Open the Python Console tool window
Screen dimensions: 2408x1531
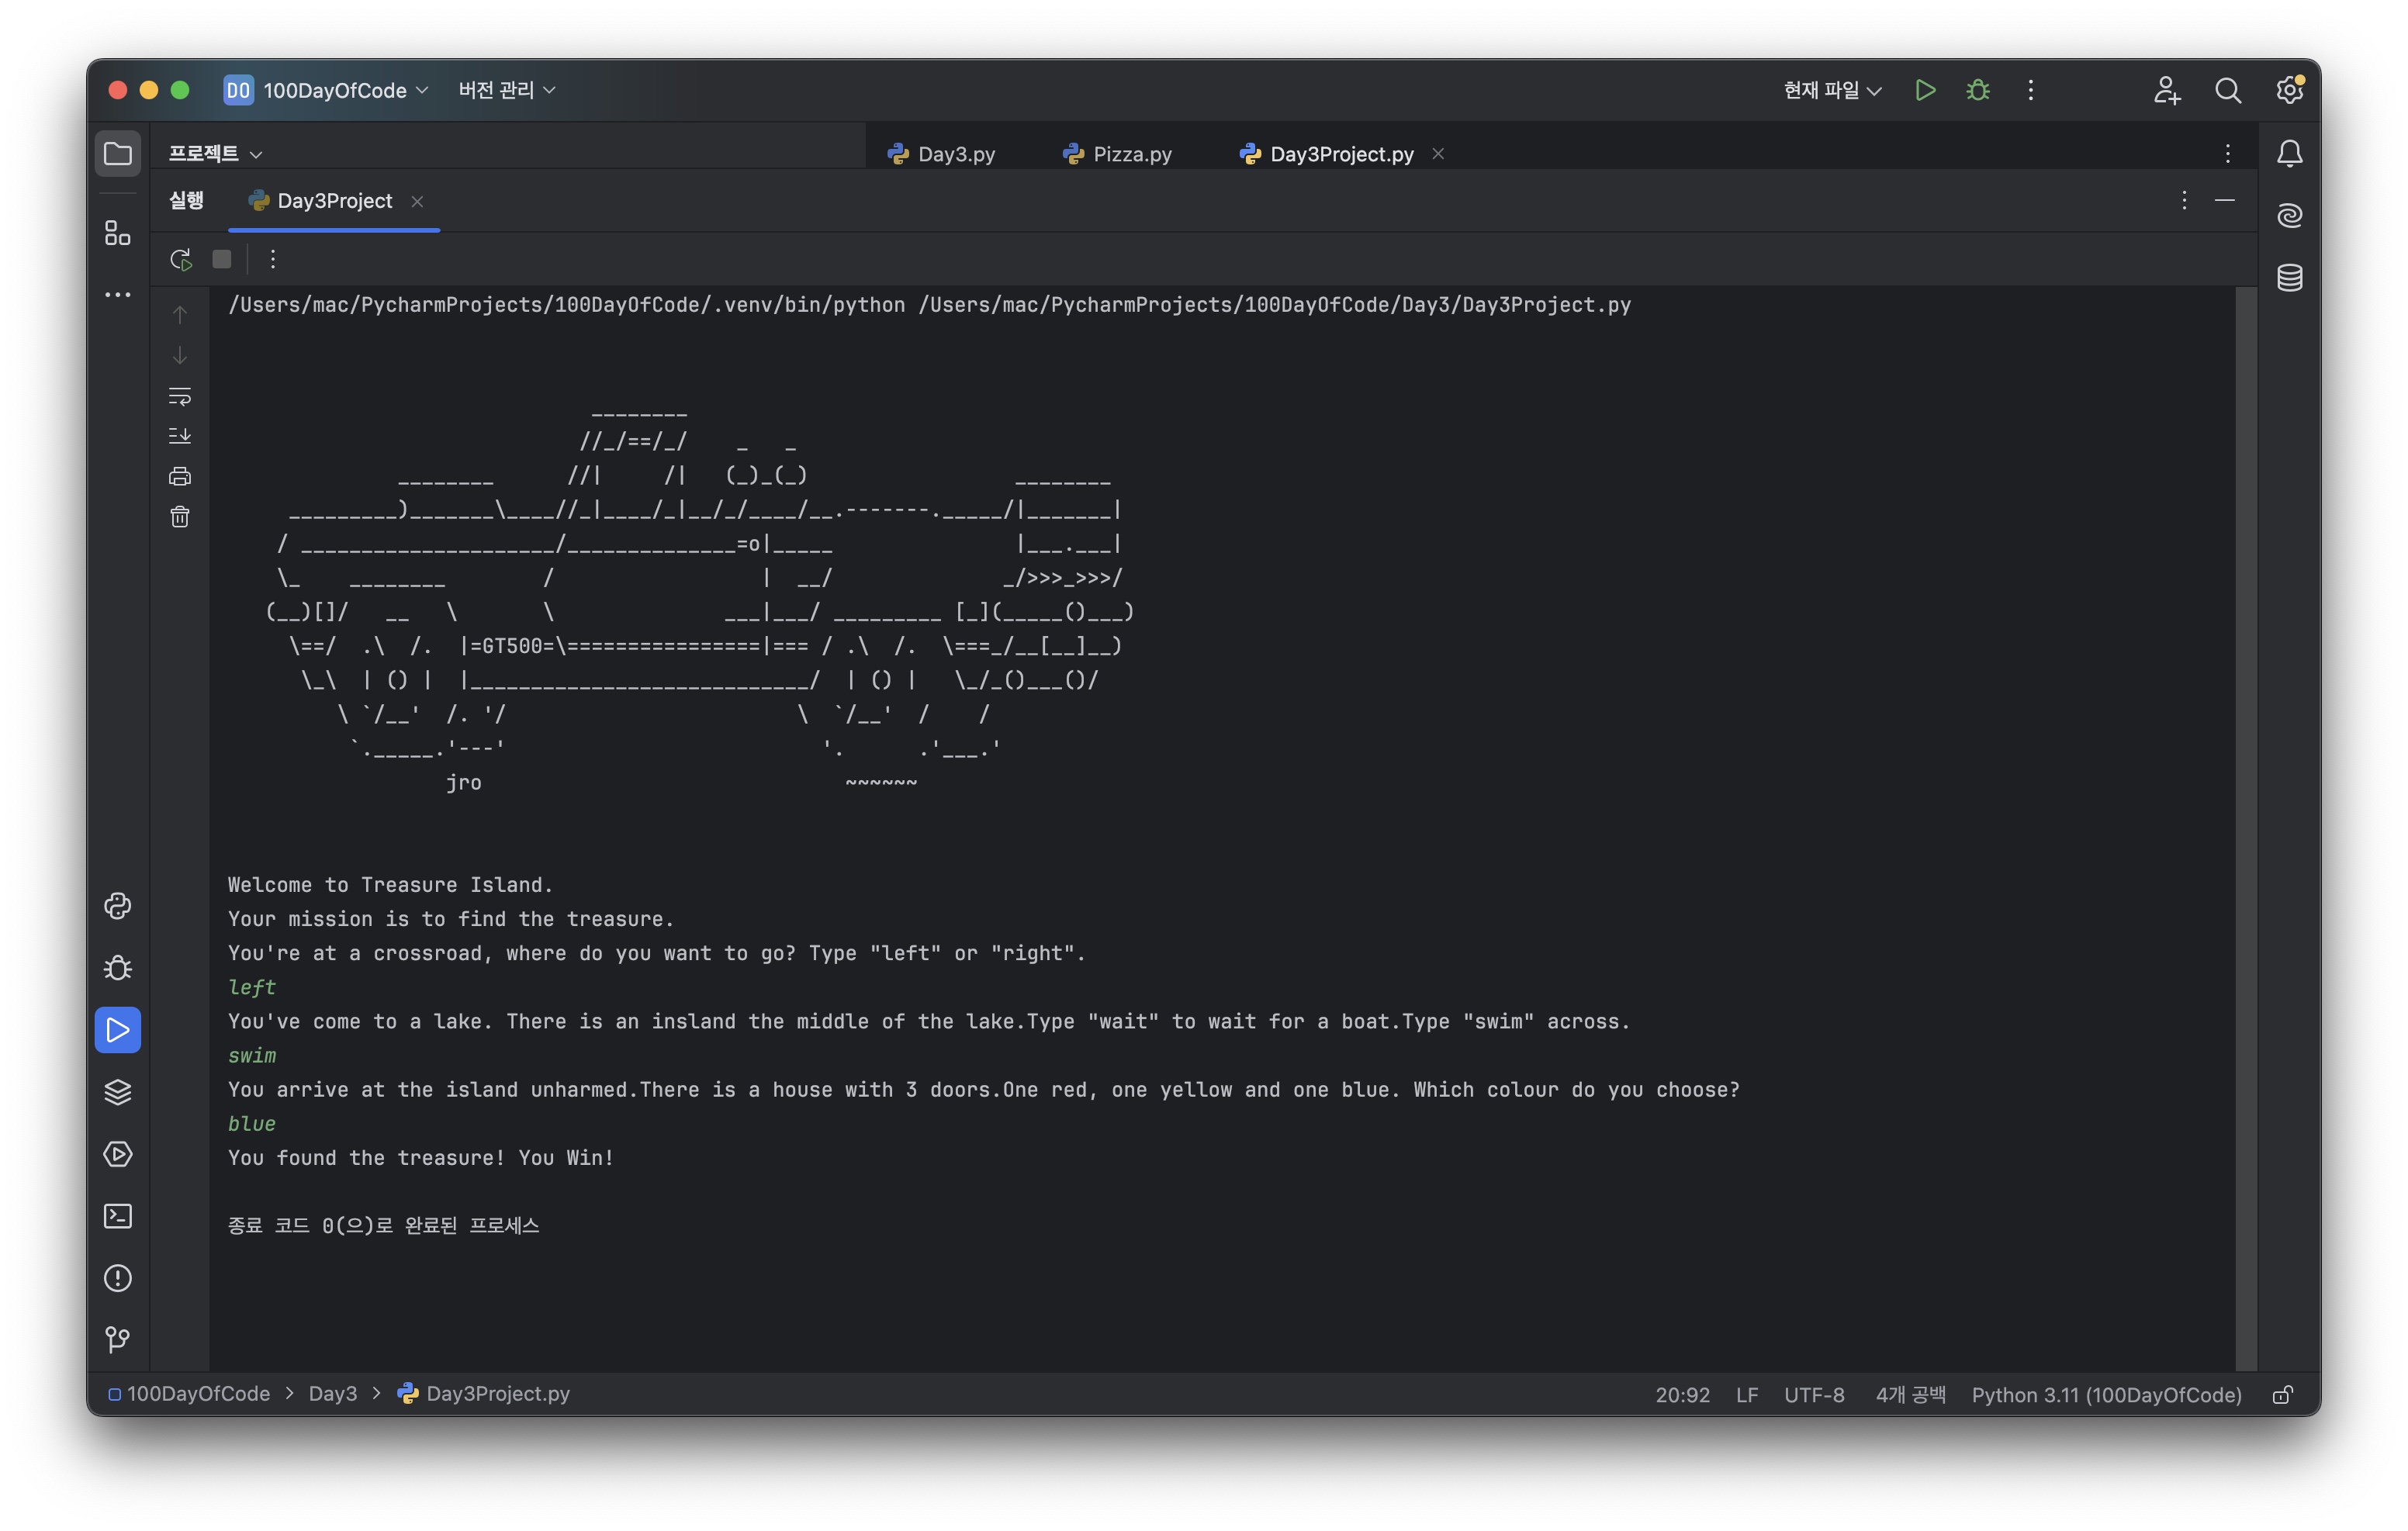coord(118,906)
